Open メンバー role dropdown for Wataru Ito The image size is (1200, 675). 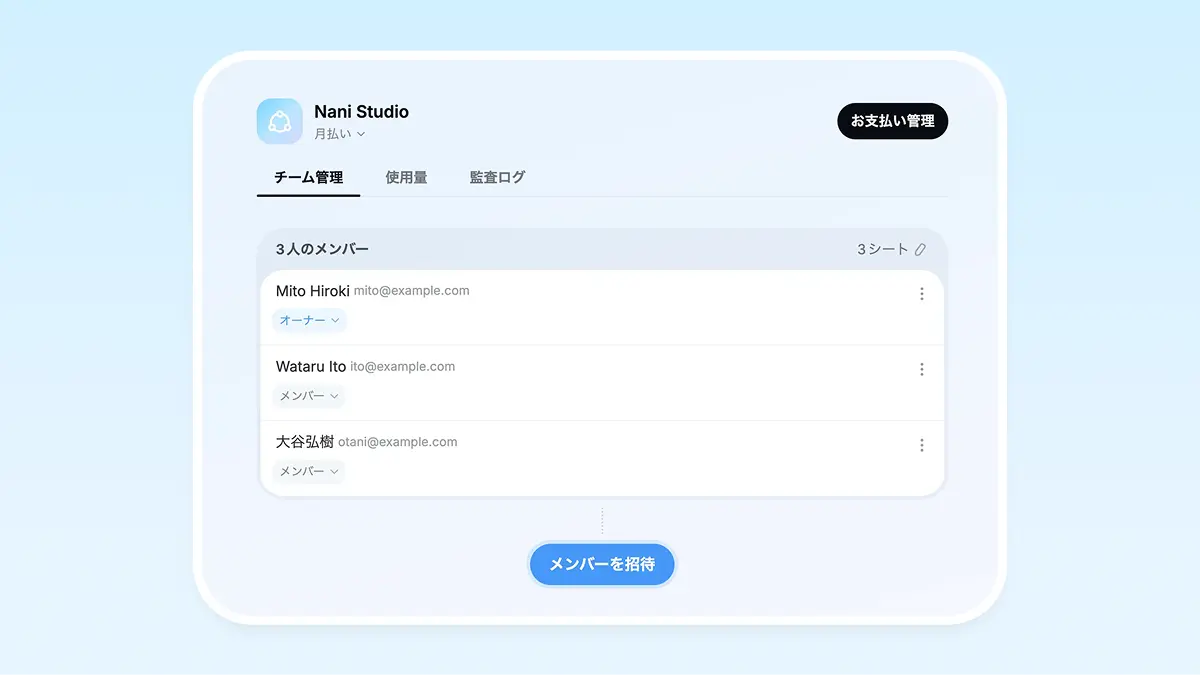pyautogui.click(x=309, y=396)
